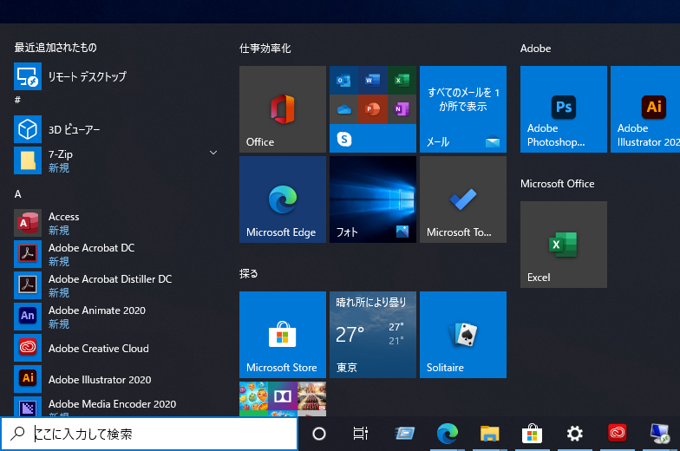Screen dimensions: 680x451
Task: Expand the 7-Zip folder chevron
Action: point(213,153)
